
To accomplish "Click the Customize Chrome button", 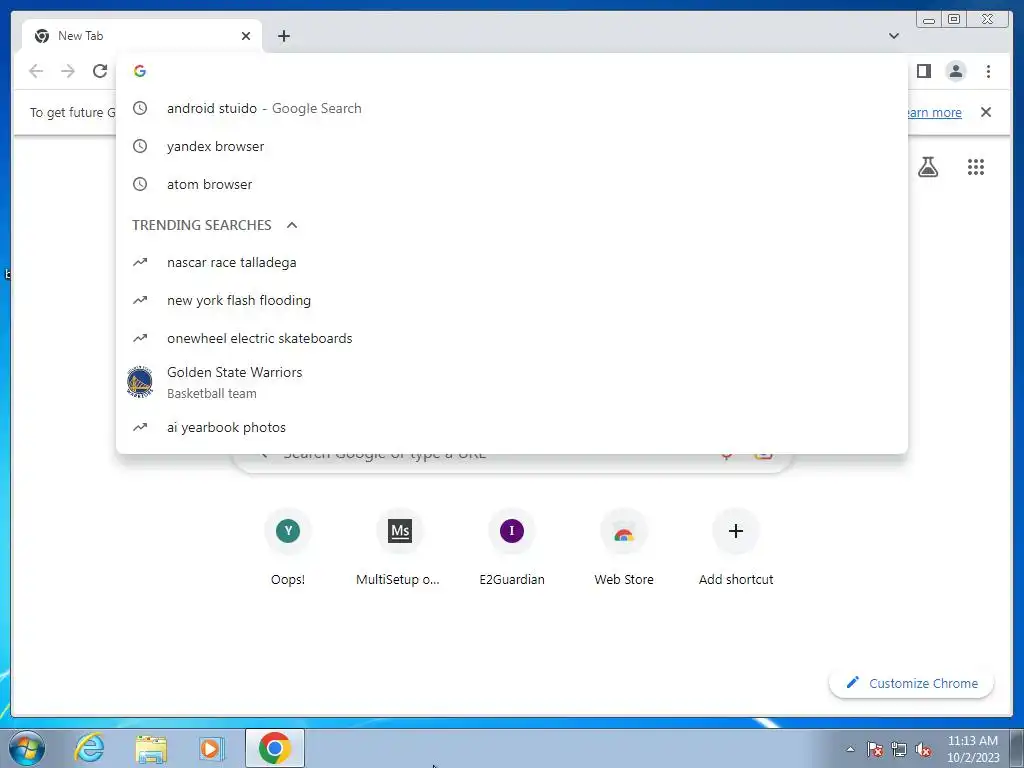I will [912, 683].
